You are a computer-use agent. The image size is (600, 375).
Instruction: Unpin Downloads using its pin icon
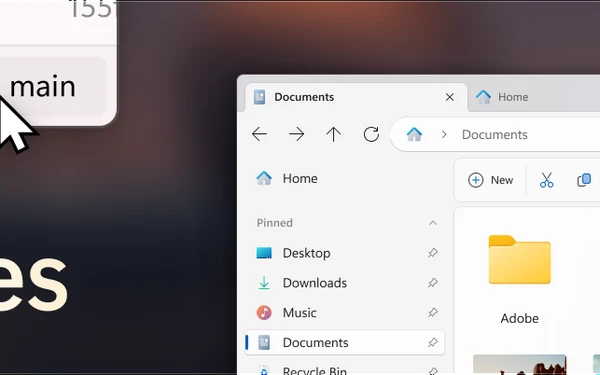[x=433, y=283]
